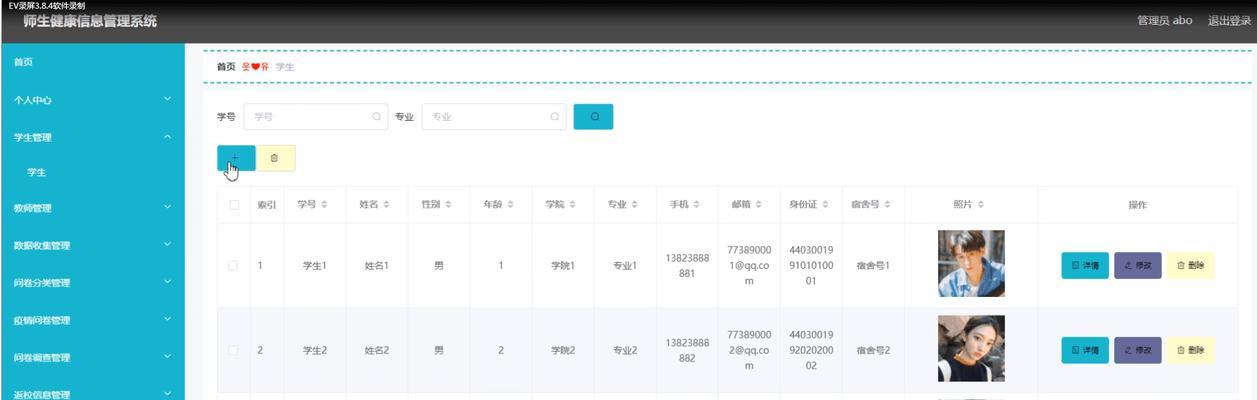Image resolution: width=1257 pixels, height=400 pixels.
Task: Click cell 学院1 in the table
Action: pyautogui.click(x=563, y=266)
